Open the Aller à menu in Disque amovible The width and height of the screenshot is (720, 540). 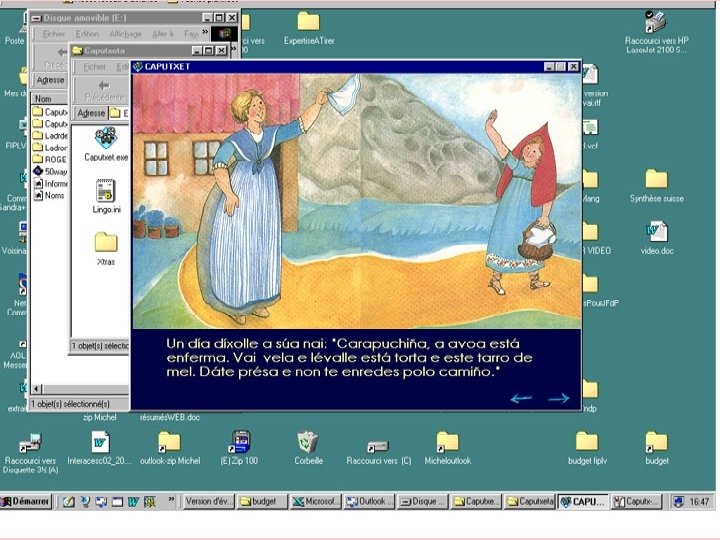[x=163, y=34]
